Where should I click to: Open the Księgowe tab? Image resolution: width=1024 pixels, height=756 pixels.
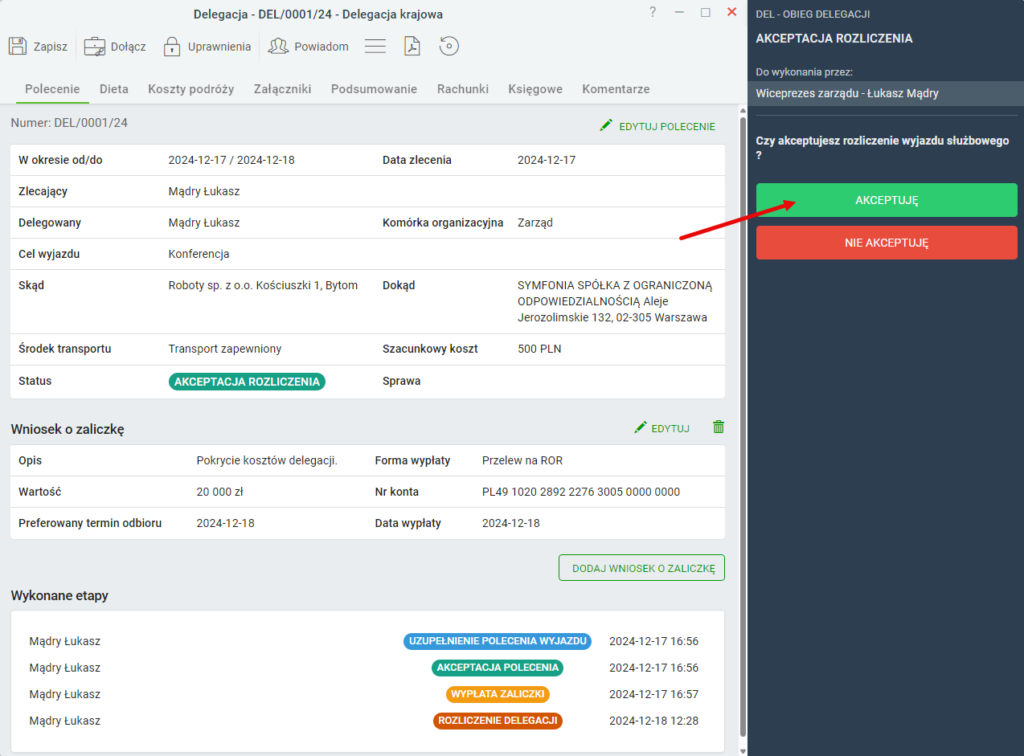(535, 89)
